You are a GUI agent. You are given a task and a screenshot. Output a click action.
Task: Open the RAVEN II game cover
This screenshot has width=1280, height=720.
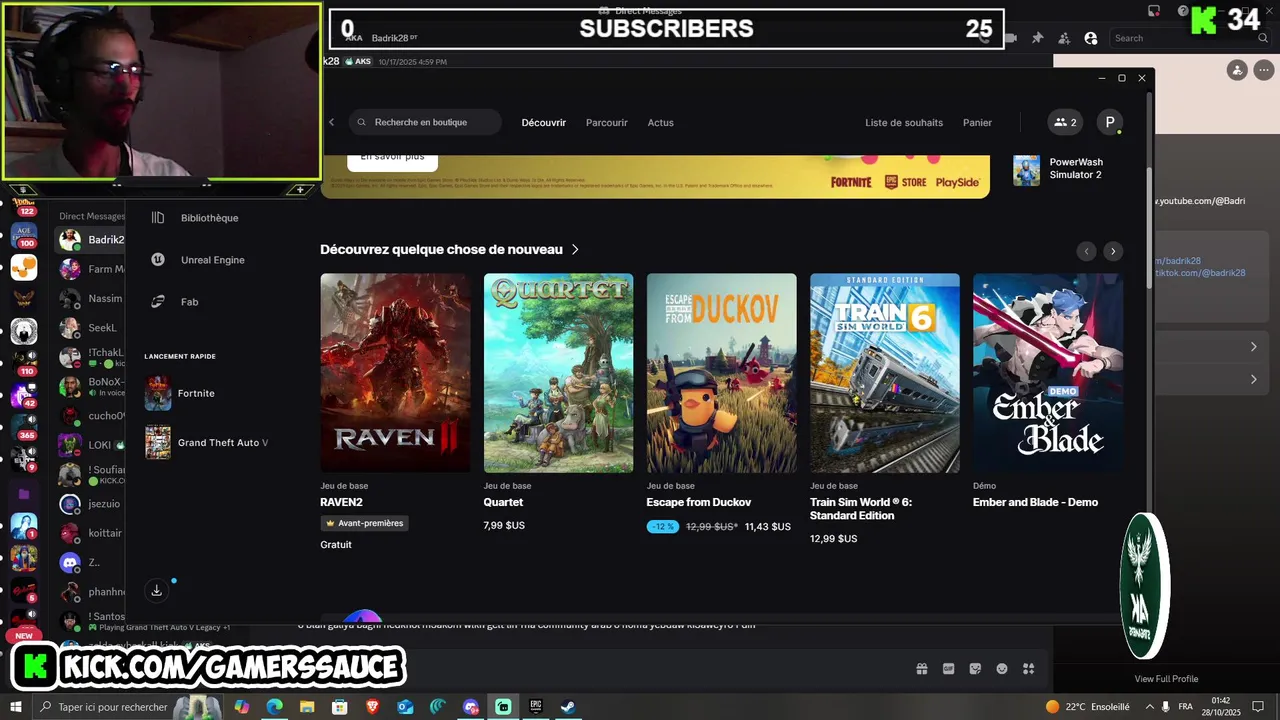[395, 373]
